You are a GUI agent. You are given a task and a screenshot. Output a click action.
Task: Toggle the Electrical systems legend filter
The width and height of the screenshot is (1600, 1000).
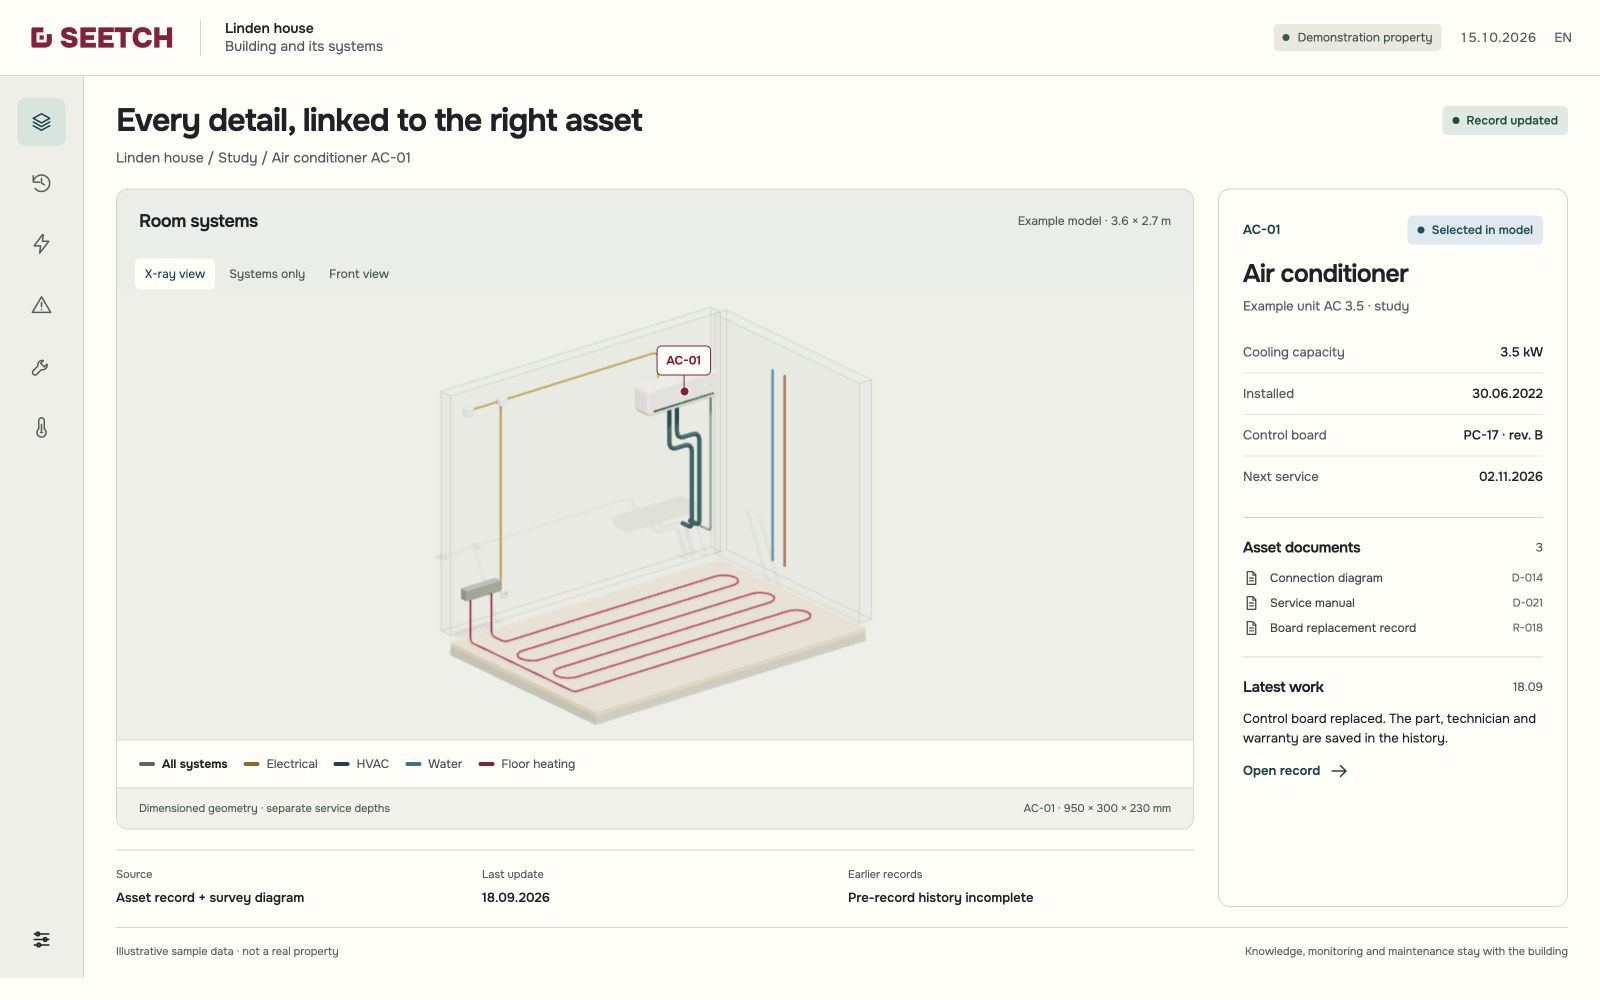click(x=281, y=764)
